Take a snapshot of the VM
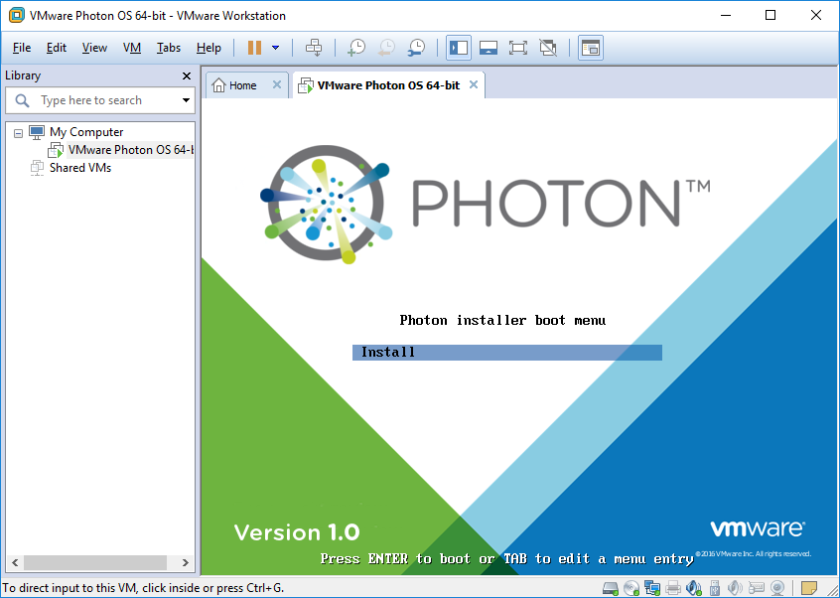This screenshot has height=598, width=840. [x=355, y=47]
